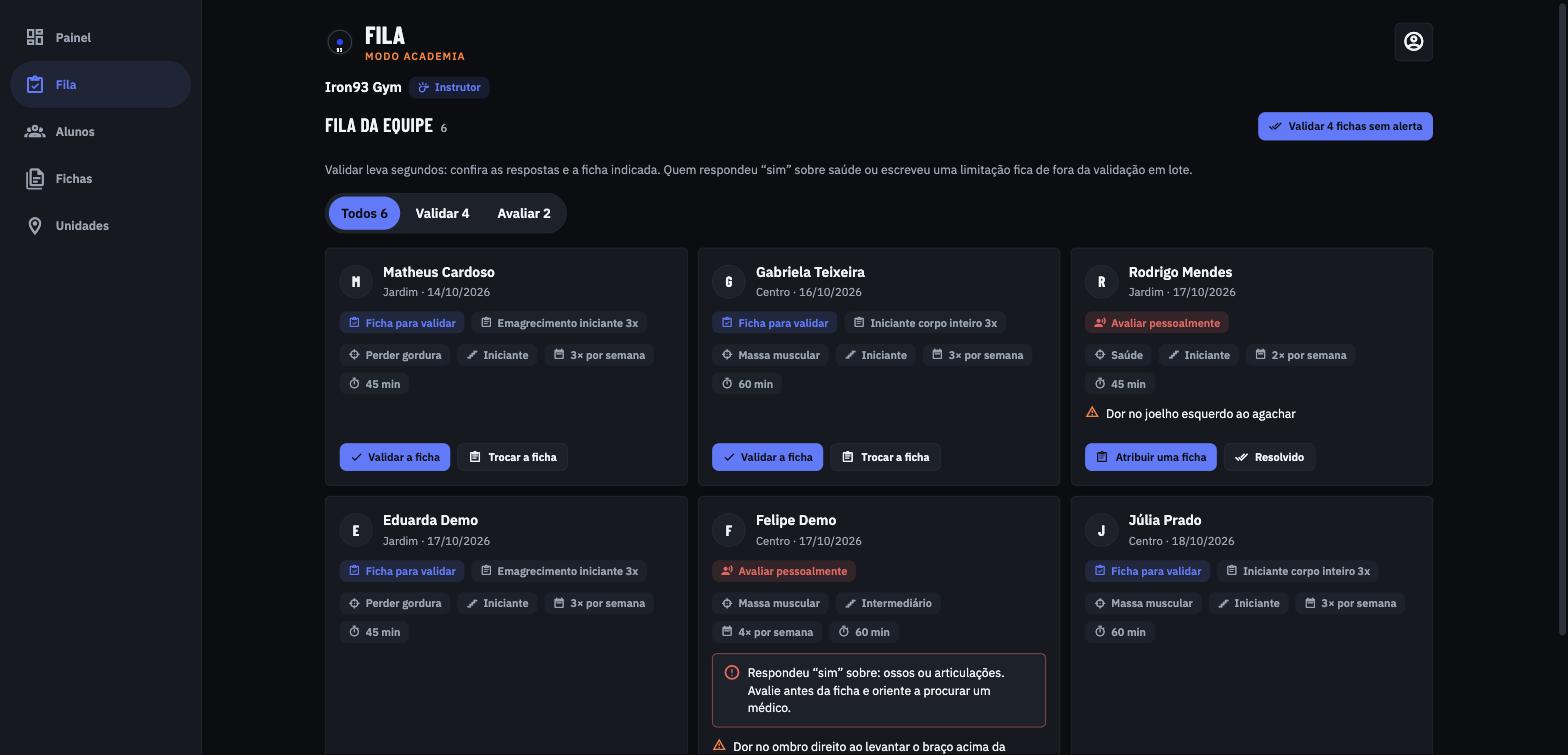Screen dimensions: 1568x755
Task: Click the 4× por semana chip on Felipe's card
Action: [x=768, y=632]
